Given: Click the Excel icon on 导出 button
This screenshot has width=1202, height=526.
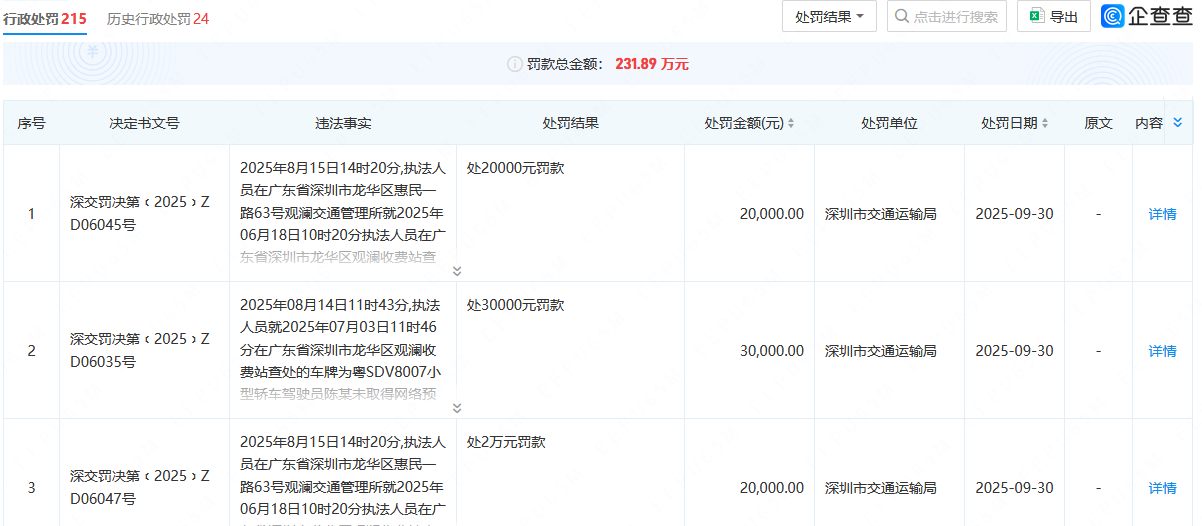Looking at the screenshot, I should pos(1037,17).
